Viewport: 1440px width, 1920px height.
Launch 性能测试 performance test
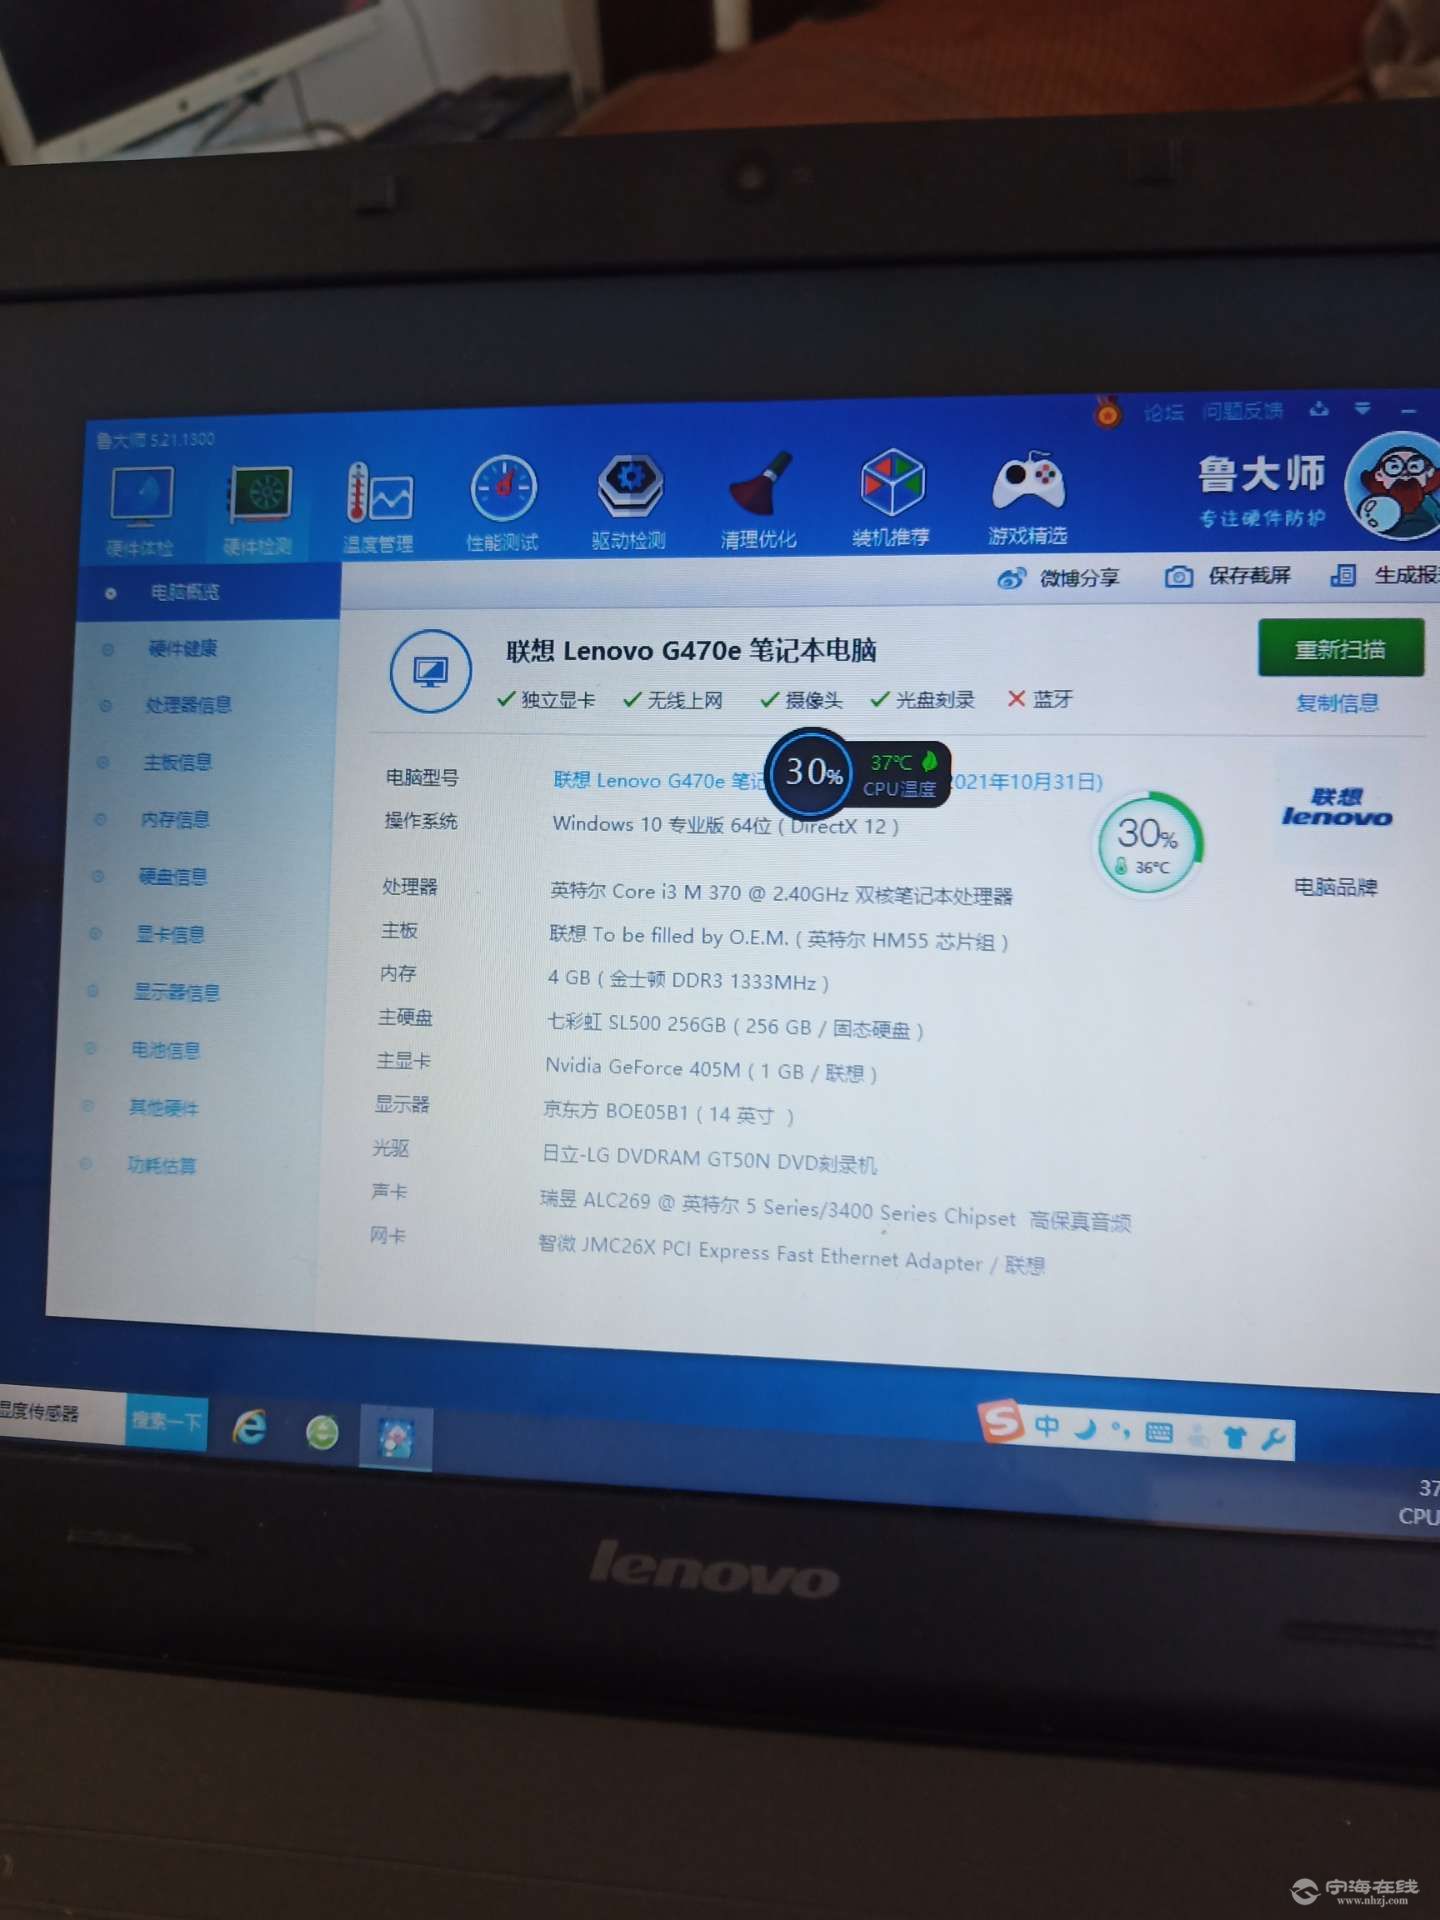pos(503,504)
